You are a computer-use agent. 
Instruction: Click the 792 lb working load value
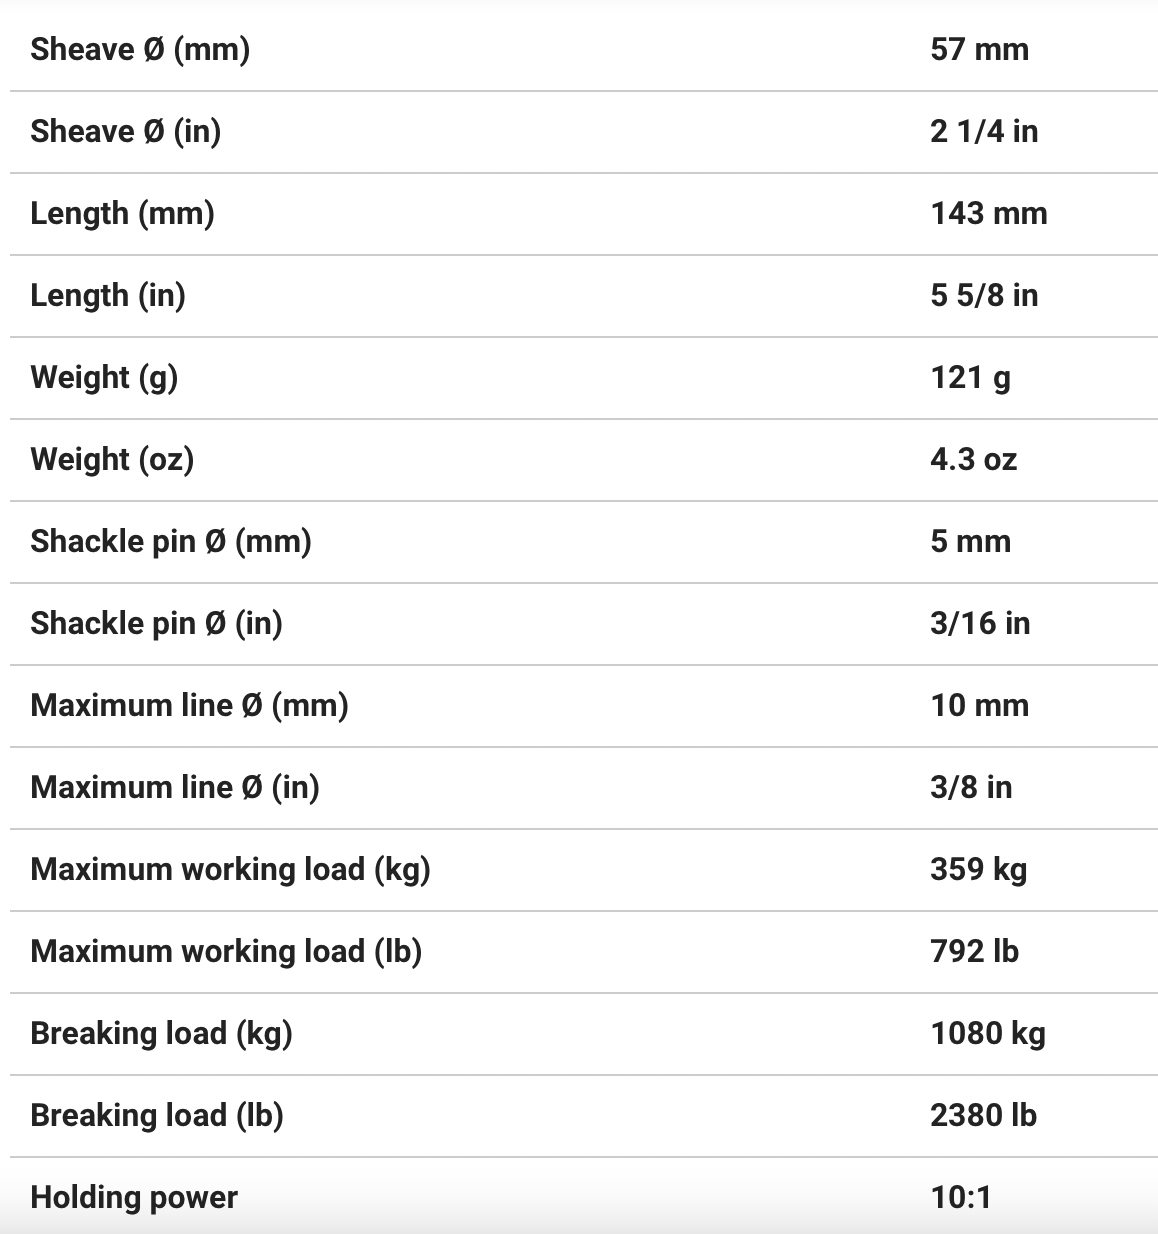[974, 951]
